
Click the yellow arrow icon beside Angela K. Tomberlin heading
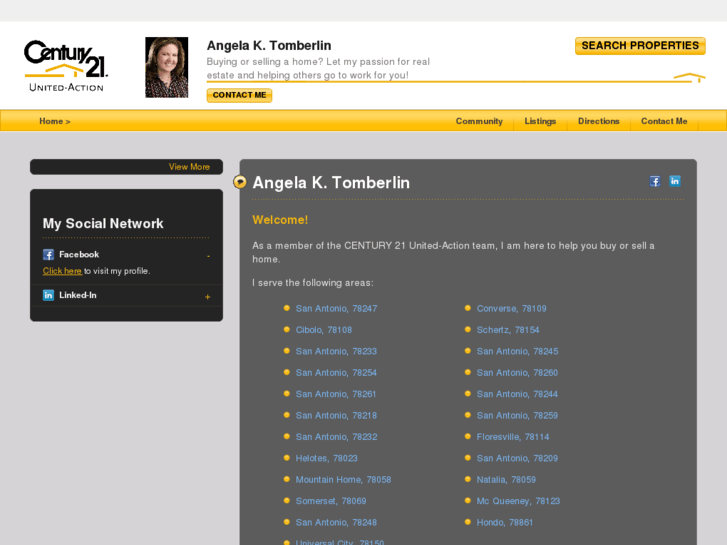(x=240, y=182)
